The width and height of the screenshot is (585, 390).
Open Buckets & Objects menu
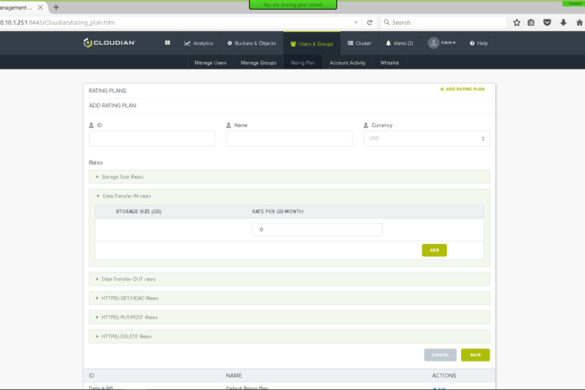click(x=252, y=43)
